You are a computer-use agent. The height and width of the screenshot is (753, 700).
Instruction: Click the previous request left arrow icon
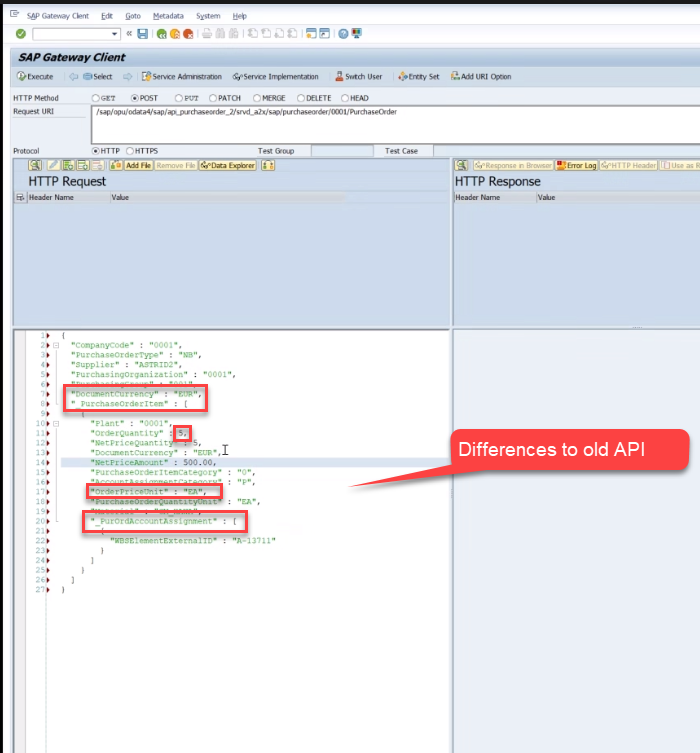73,76
